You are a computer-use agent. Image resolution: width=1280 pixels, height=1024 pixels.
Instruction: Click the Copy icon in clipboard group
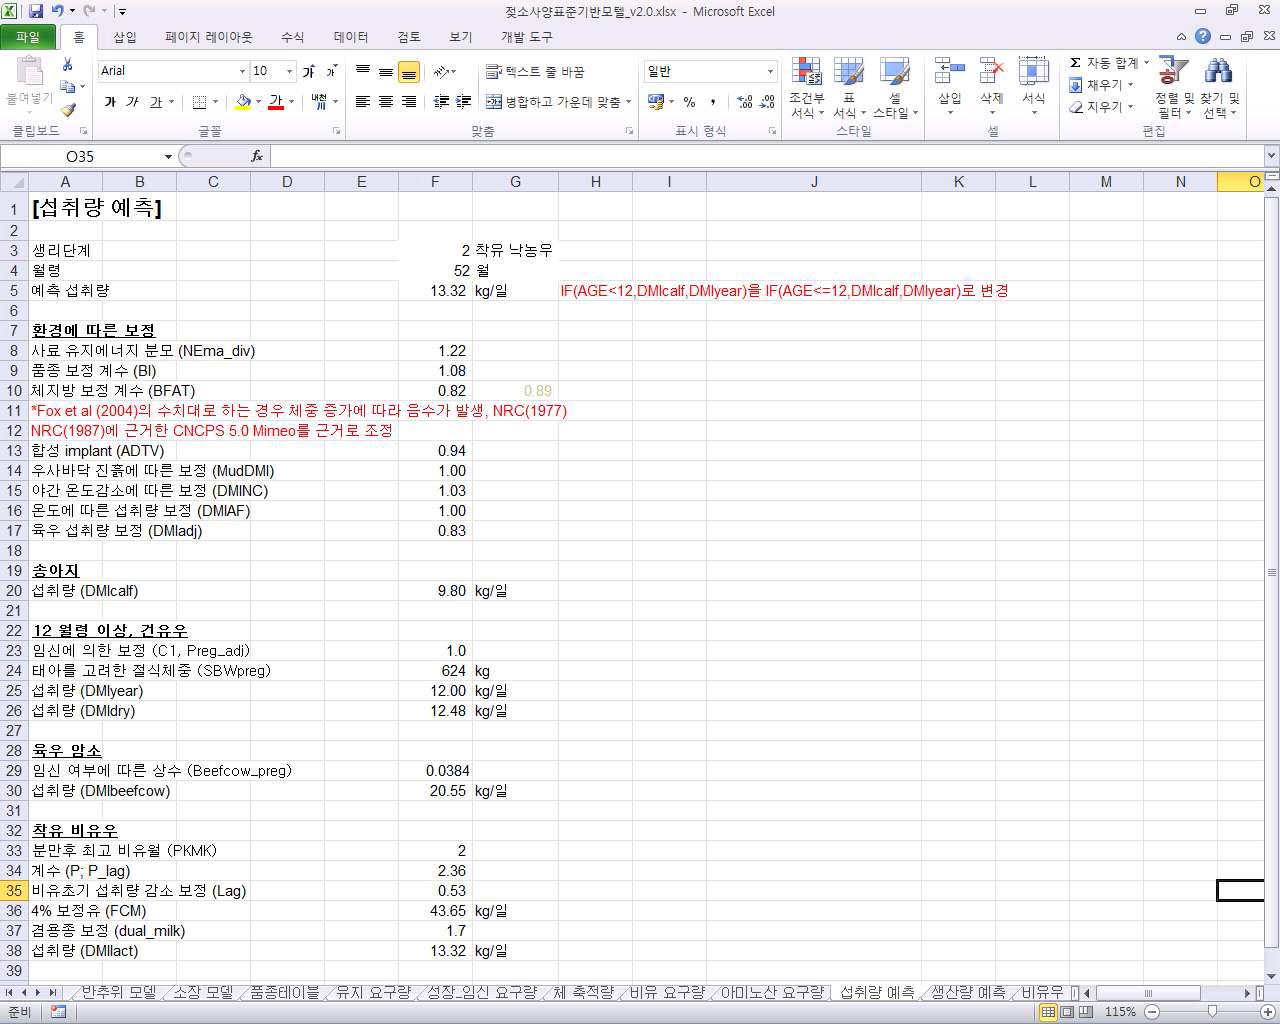point(67,87)
